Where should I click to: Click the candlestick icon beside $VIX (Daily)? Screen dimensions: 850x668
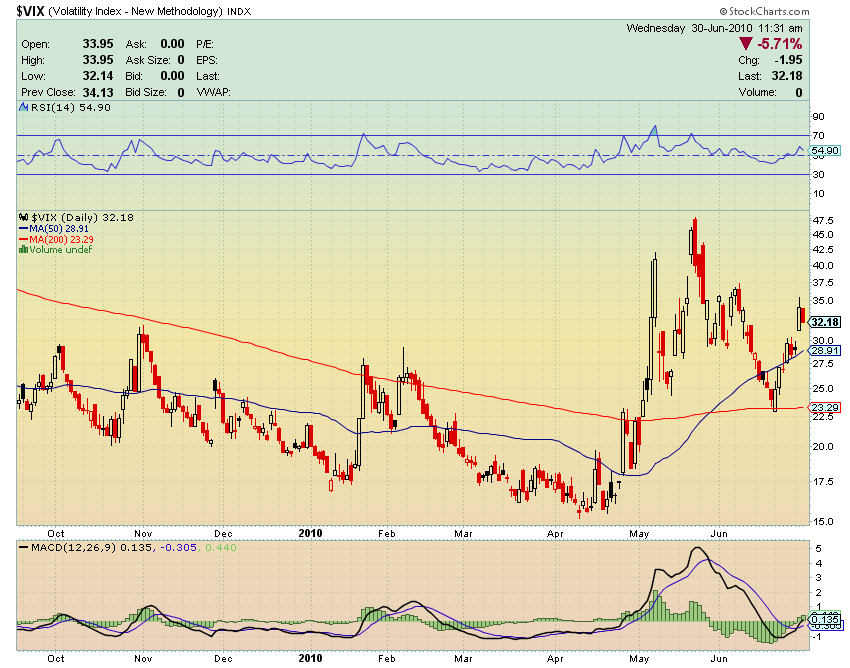(x=24, y=217)
